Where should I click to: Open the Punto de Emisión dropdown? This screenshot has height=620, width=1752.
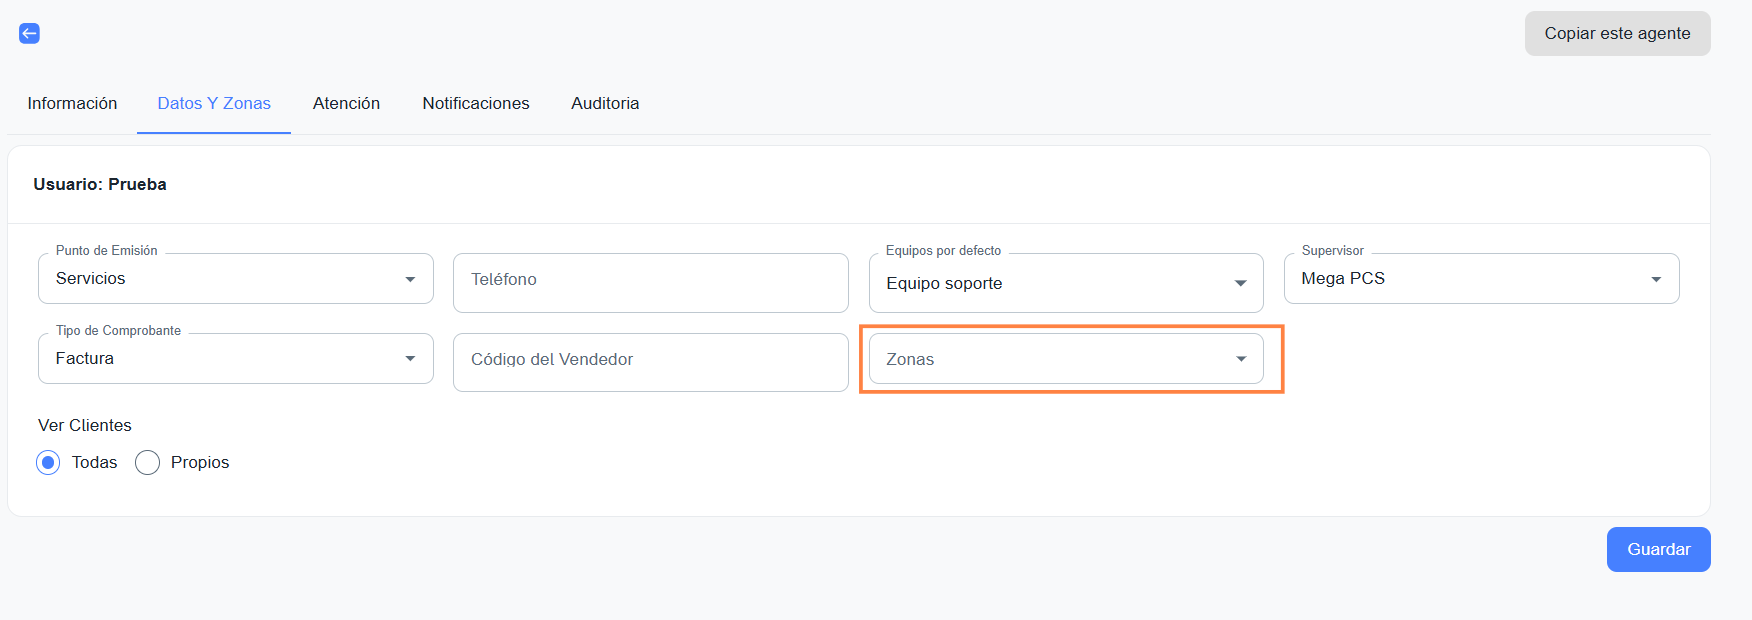(235, 279)
